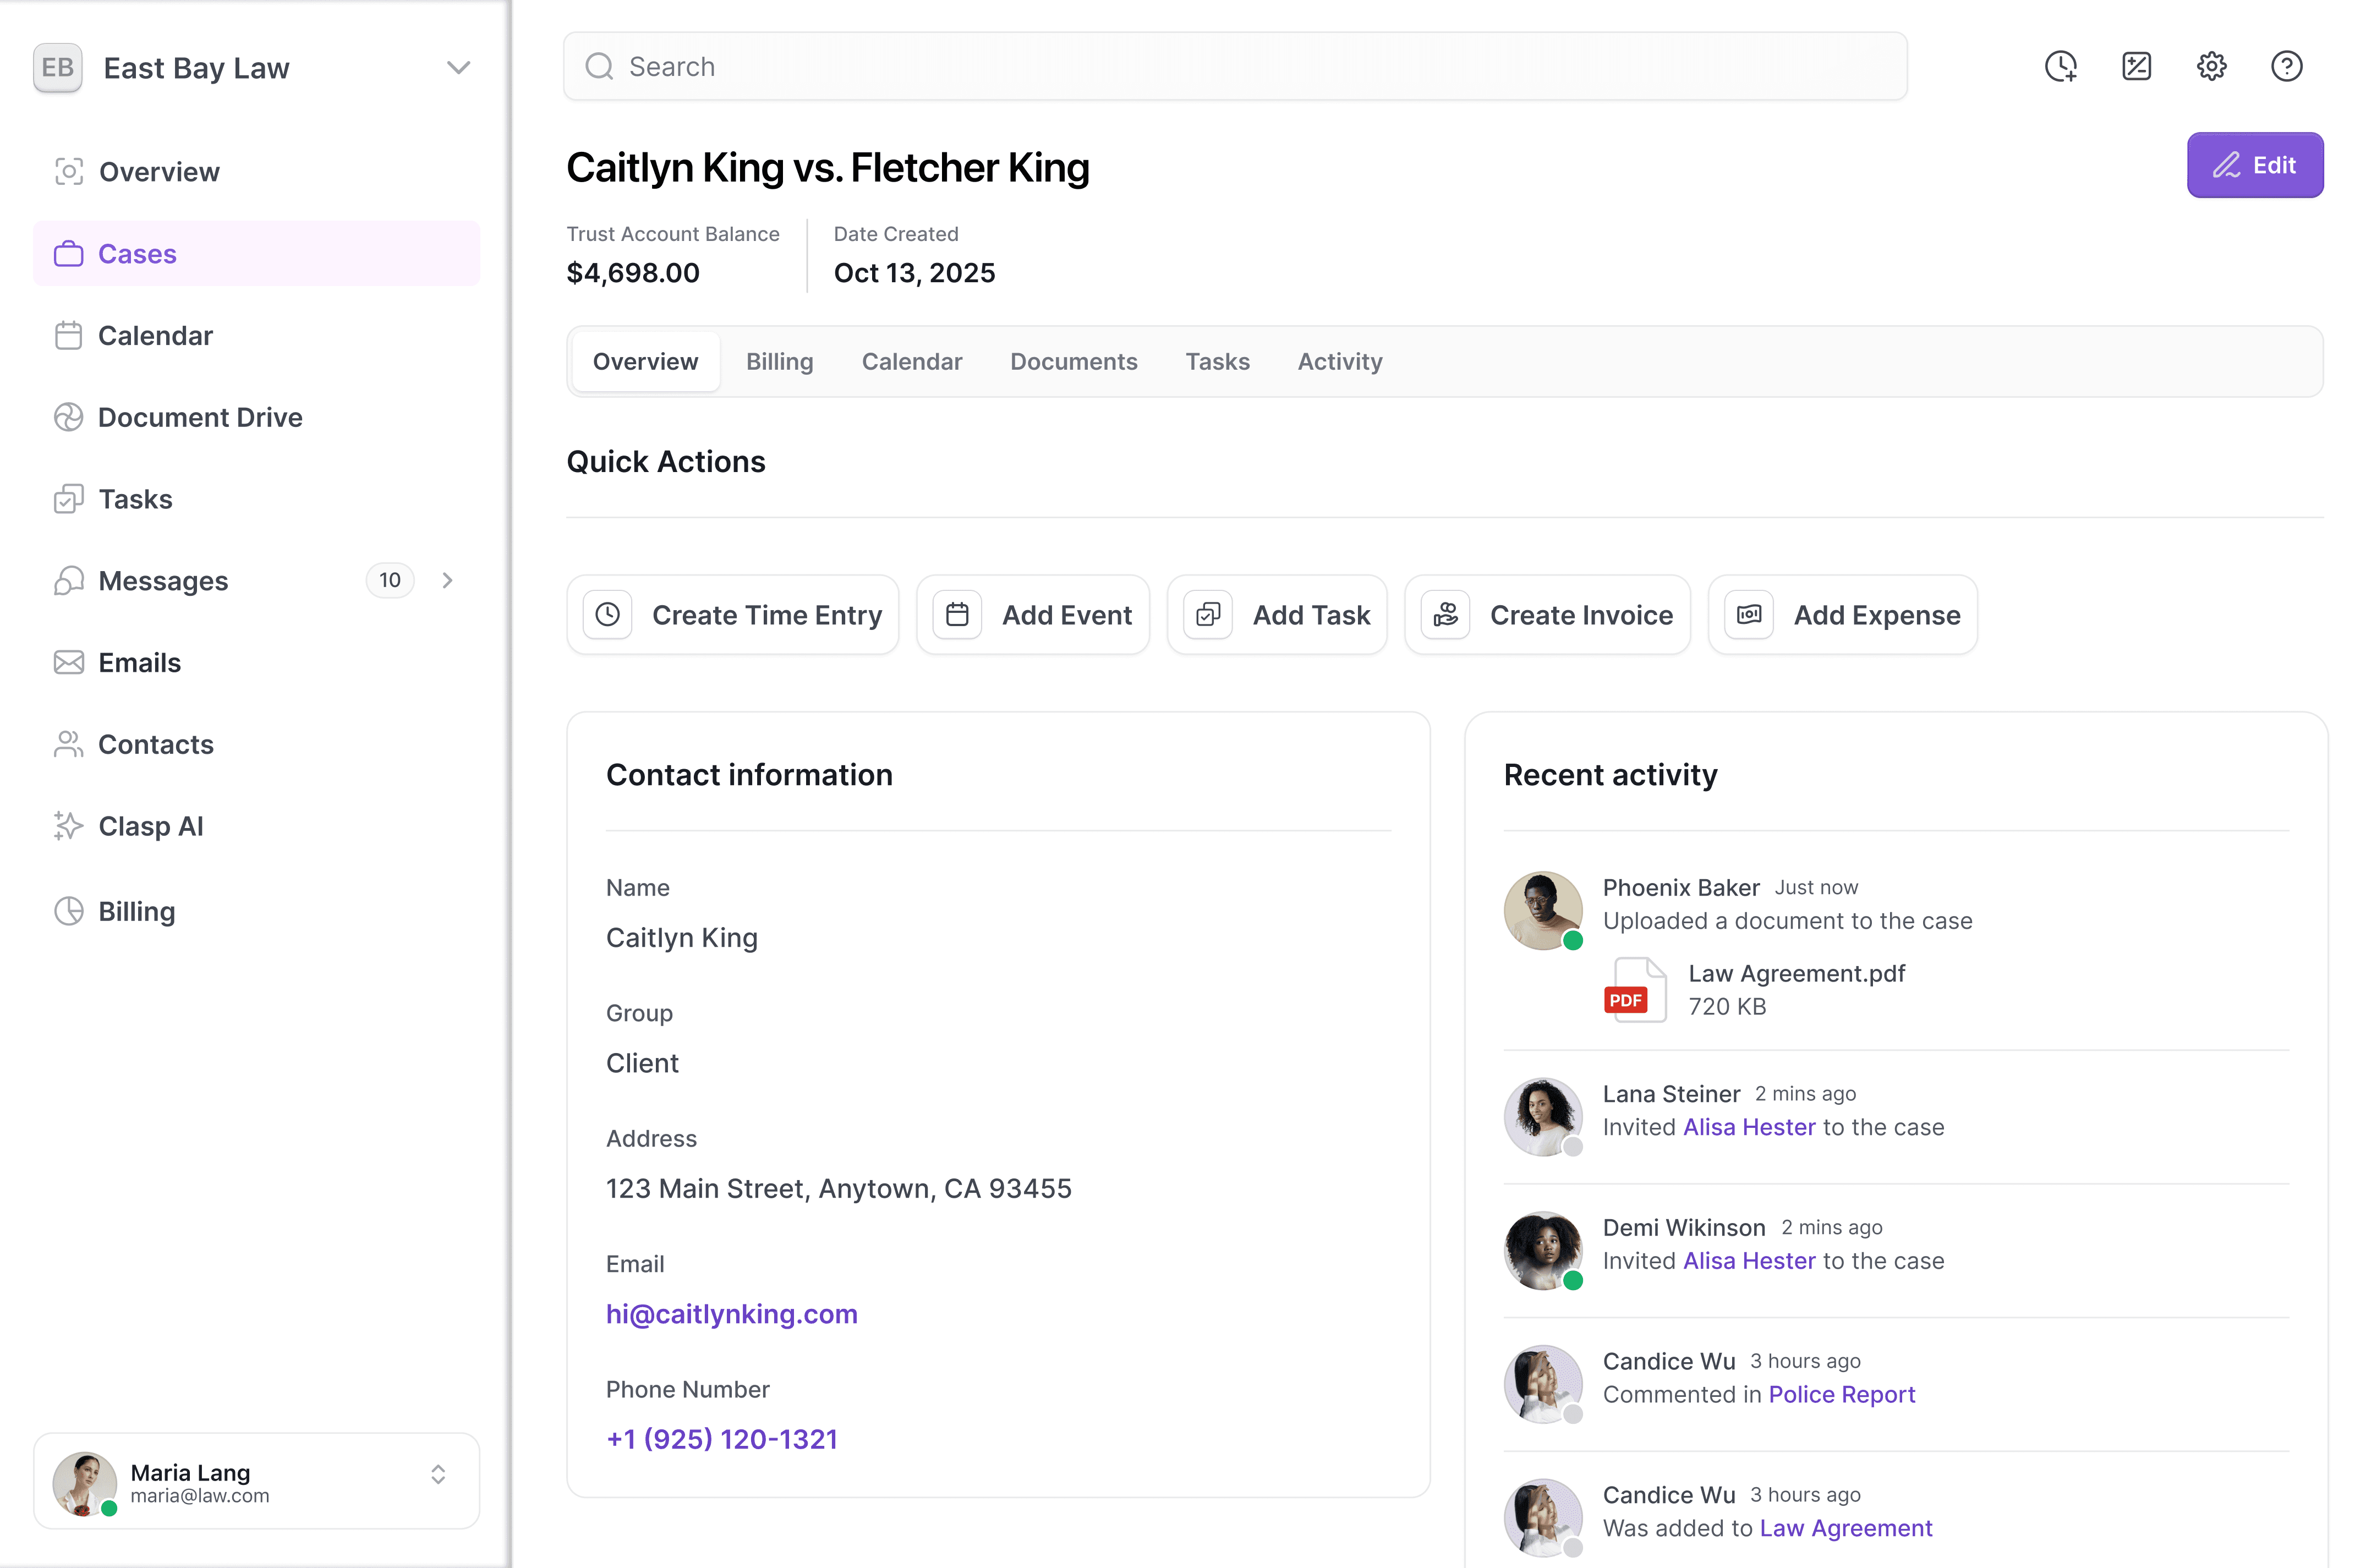The width and height of the screenshot is (2377, 1568).
Task: Click the pencil icon in Edit button
Action: coord(2226,166)
